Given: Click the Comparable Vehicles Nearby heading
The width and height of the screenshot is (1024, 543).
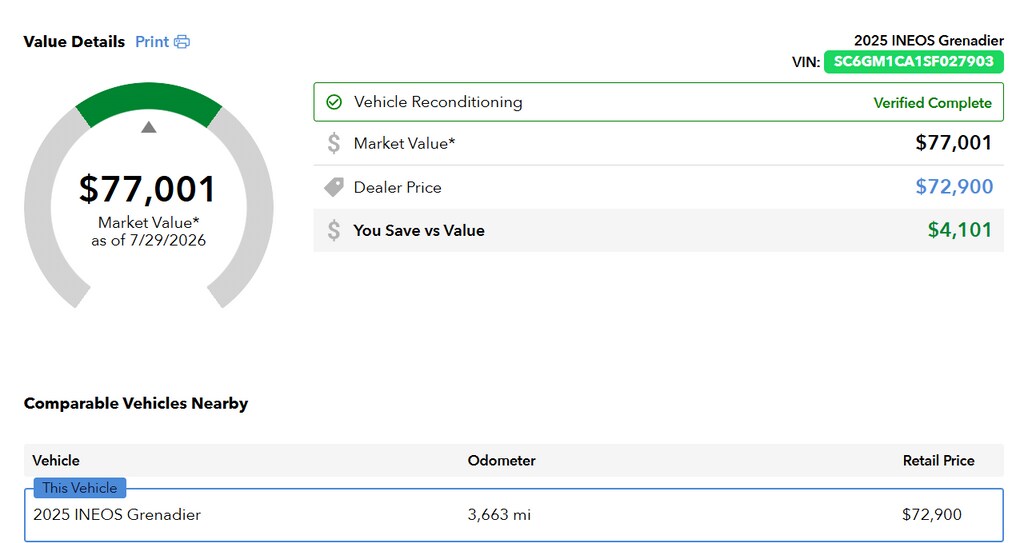Looking at the screenshot, I should tap(136, 403).
